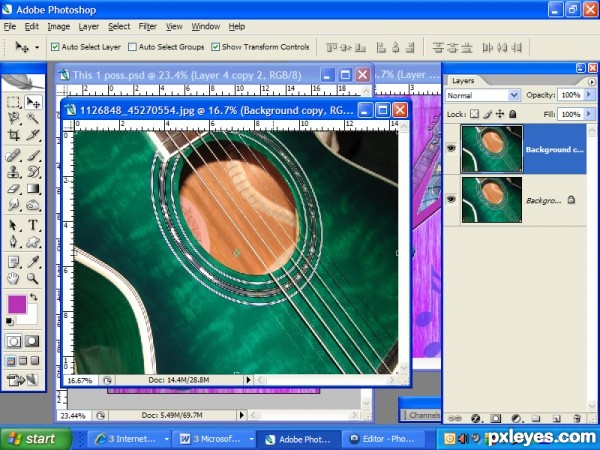Select the Rectangular Marquee tool
Image resolution: width=600 pixels, height=450 pixels.
13,102
